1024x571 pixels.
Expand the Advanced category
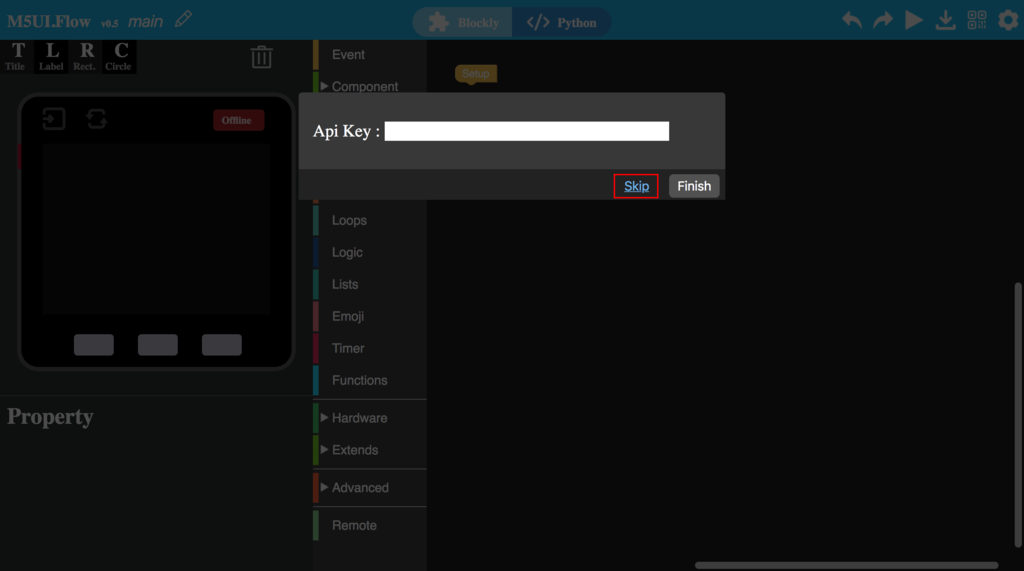pos(370,488)
